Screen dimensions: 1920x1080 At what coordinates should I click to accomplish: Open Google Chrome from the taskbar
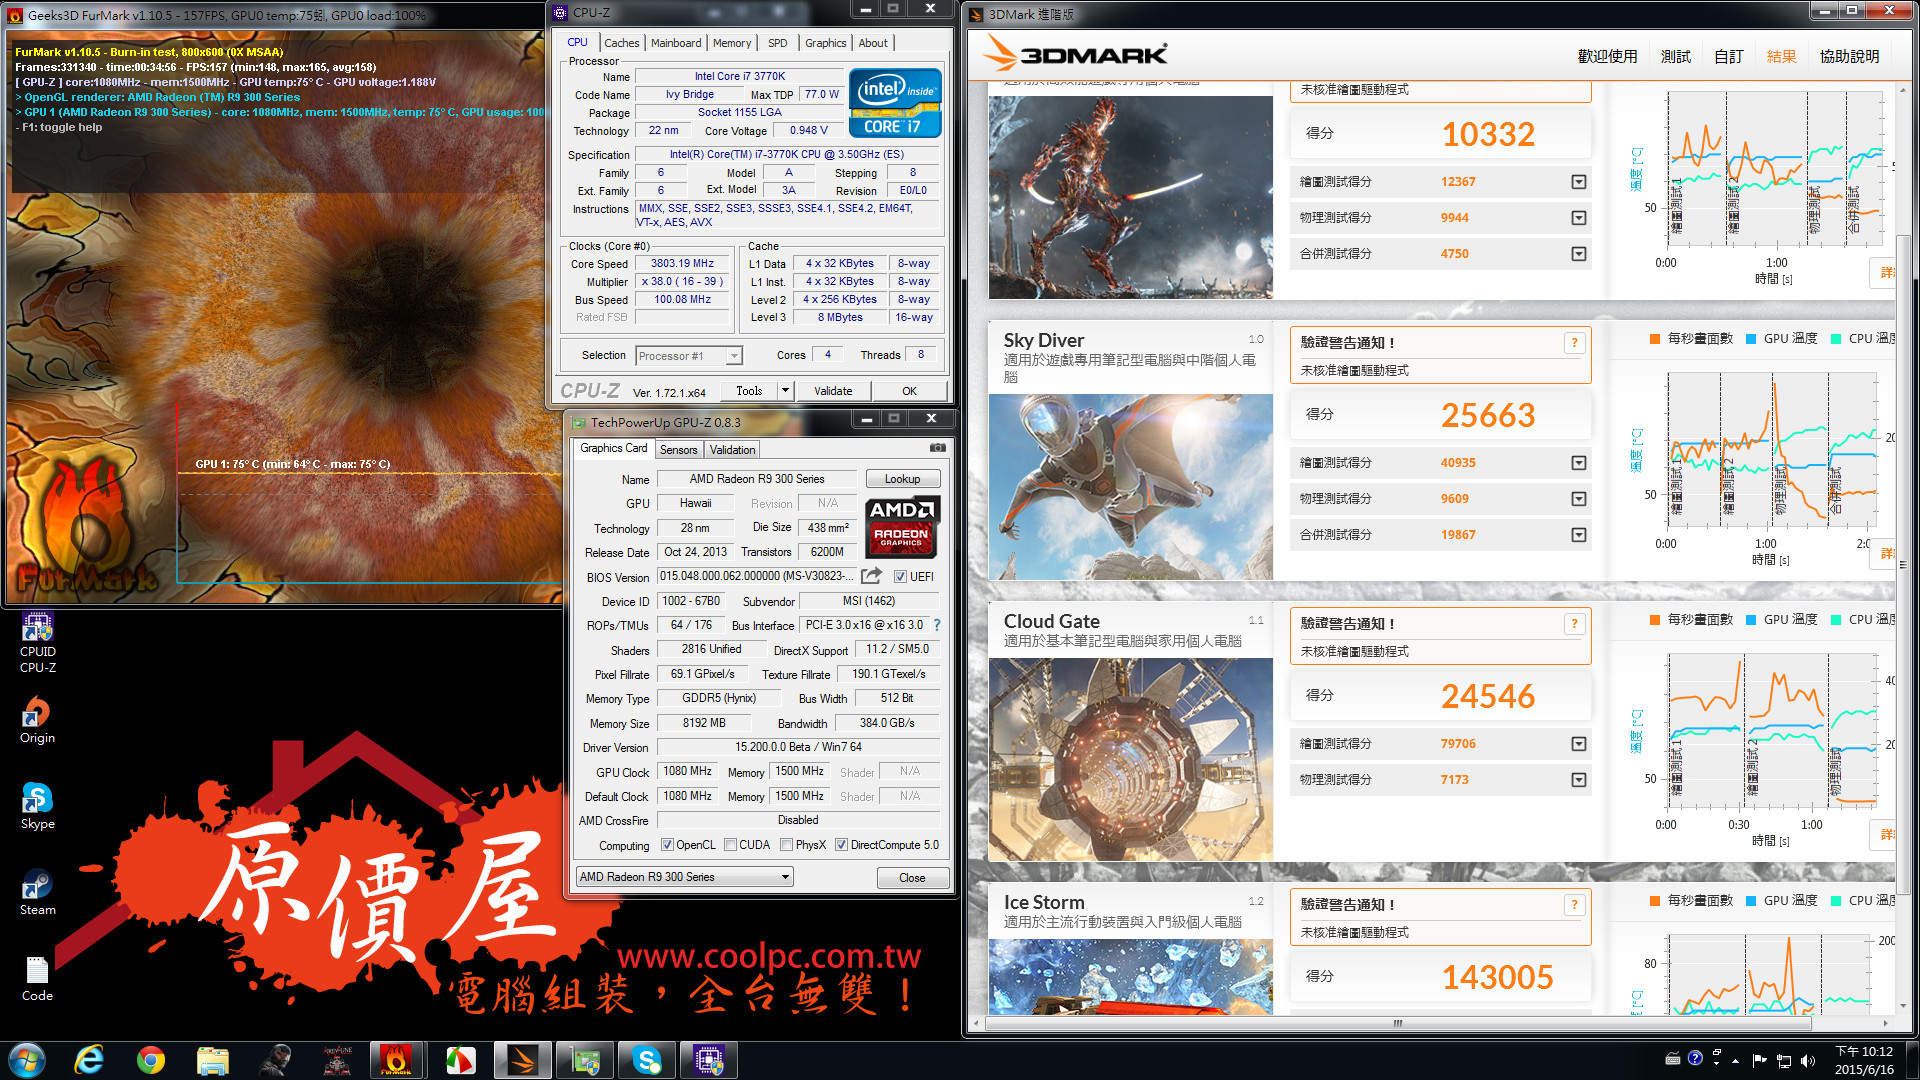pyautogui.click(x=151, y=1059)
